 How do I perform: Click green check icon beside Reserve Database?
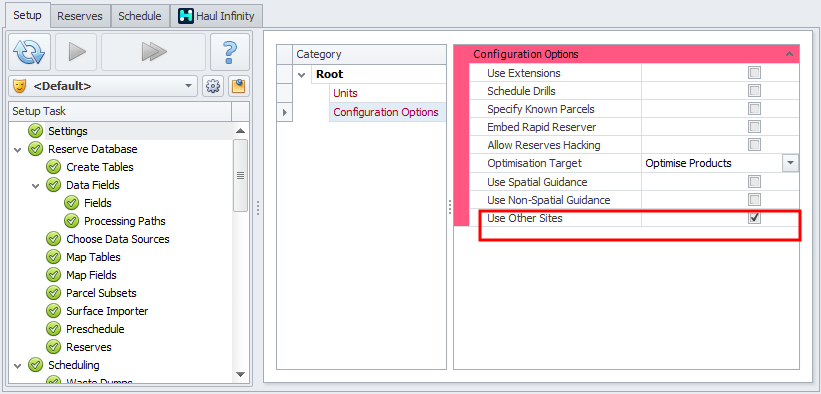coord(35,149)
